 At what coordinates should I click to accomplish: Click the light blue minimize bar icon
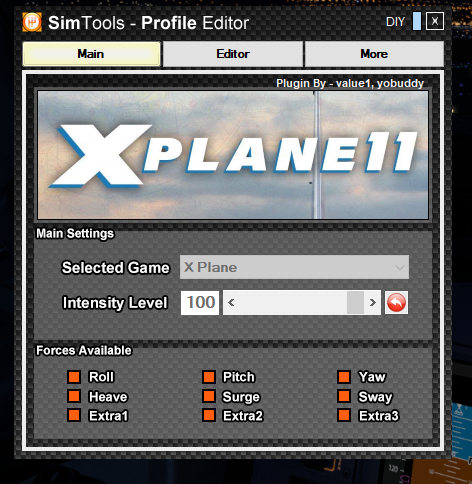(417, 21)
